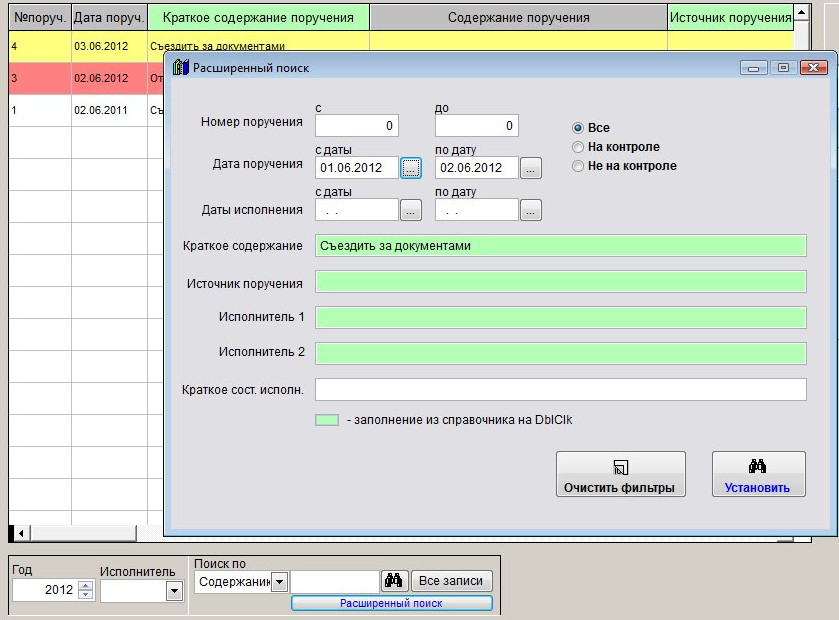Close the Расширенный поиск dialog

pos(813,68)
